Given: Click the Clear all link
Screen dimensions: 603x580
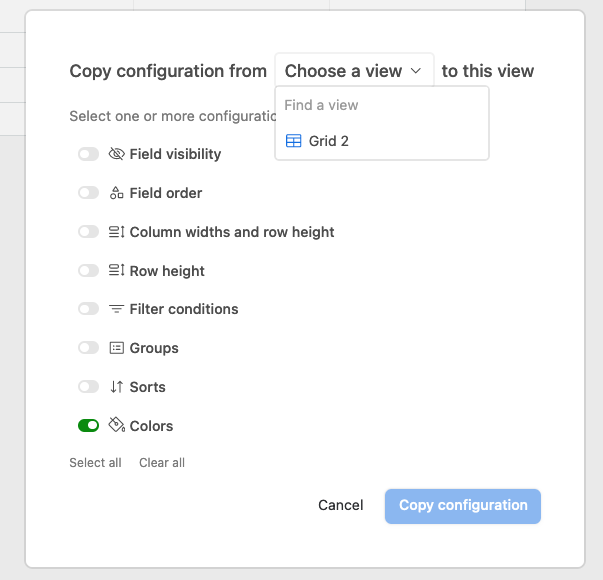Looking at the screenshot, I should pos(162,462).
